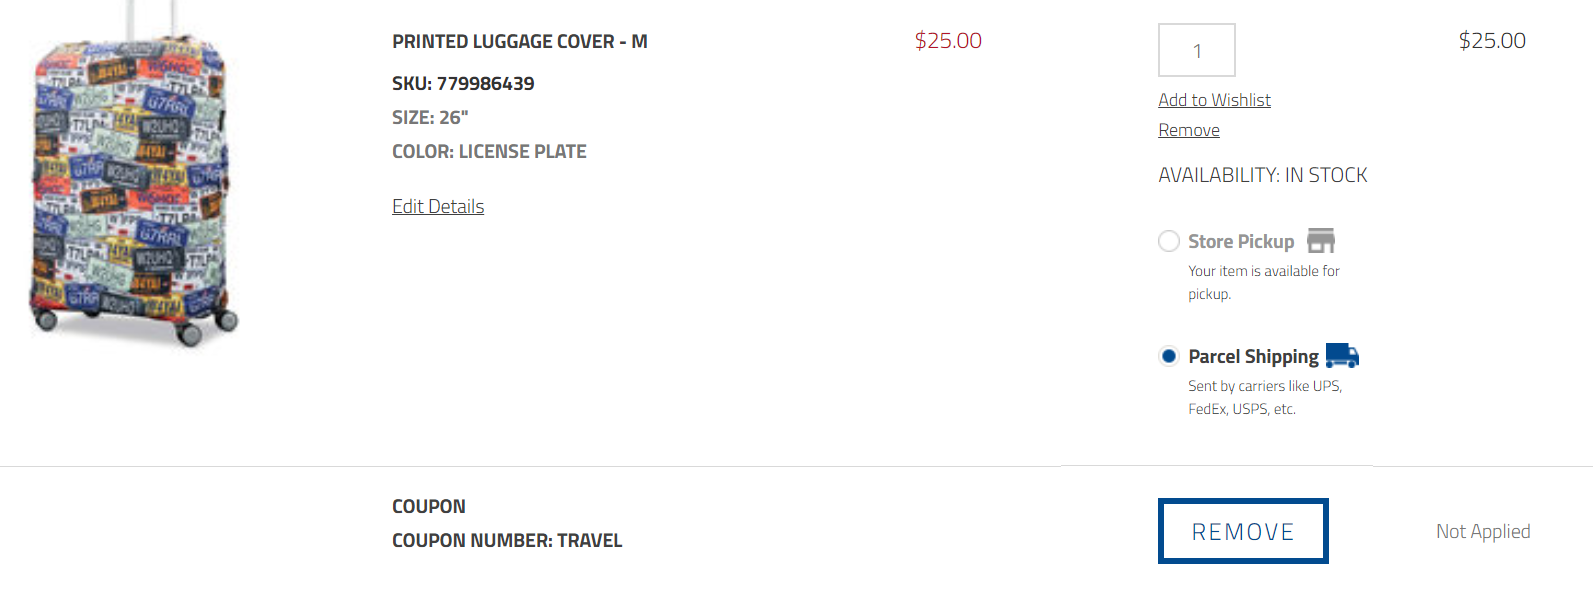Click the Coupon Number: TRAVEL text
Screen dimensions: 1593x593
507,540
